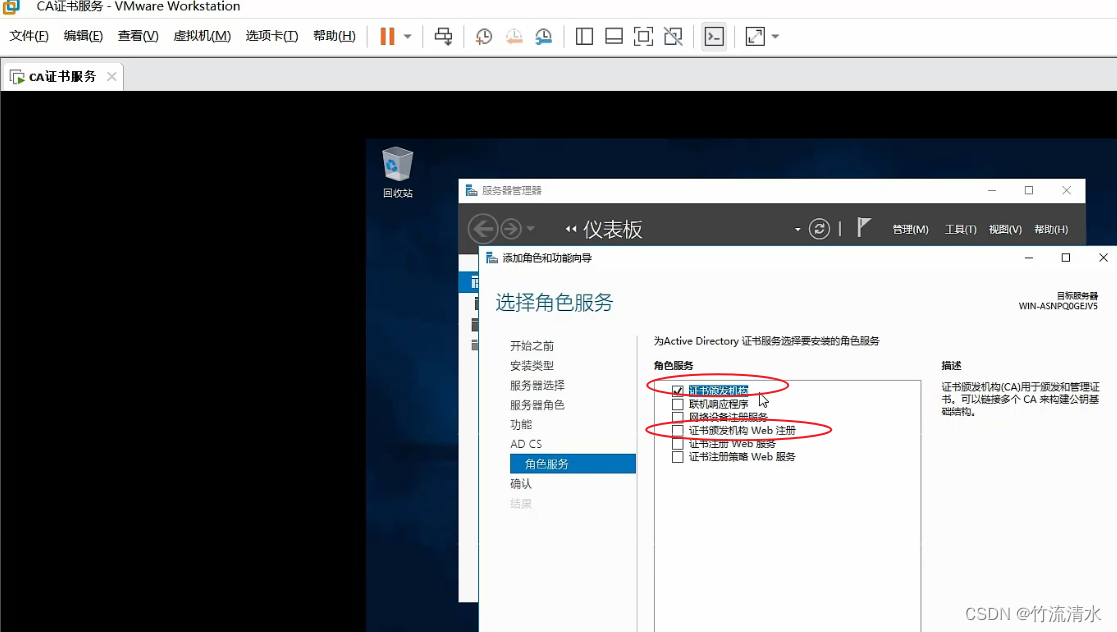Click the stretch guest display icon

[754, 36]
